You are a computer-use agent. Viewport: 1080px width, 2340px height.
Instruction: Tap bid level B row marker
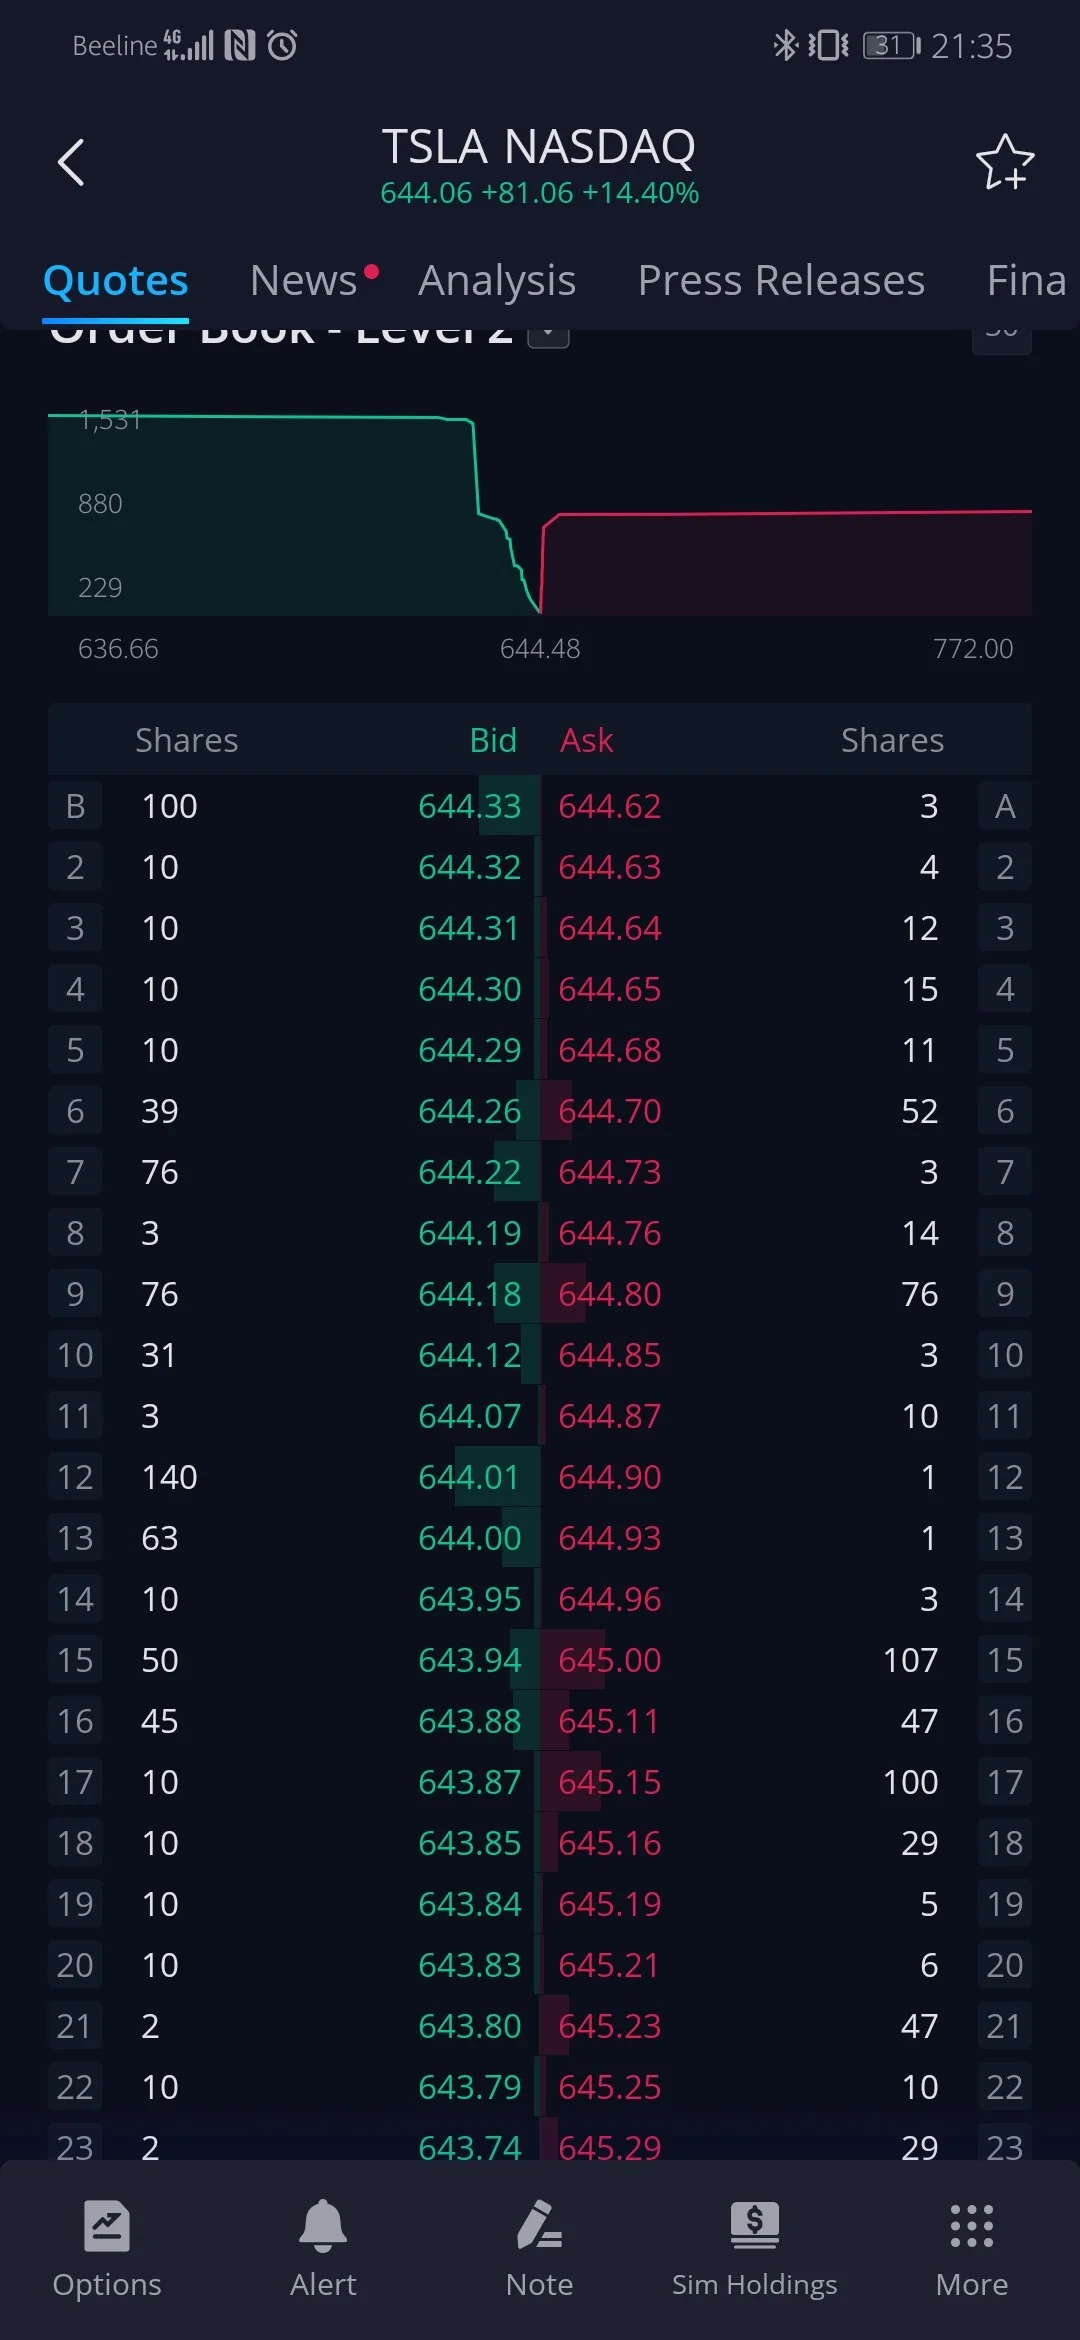[75, 806]
